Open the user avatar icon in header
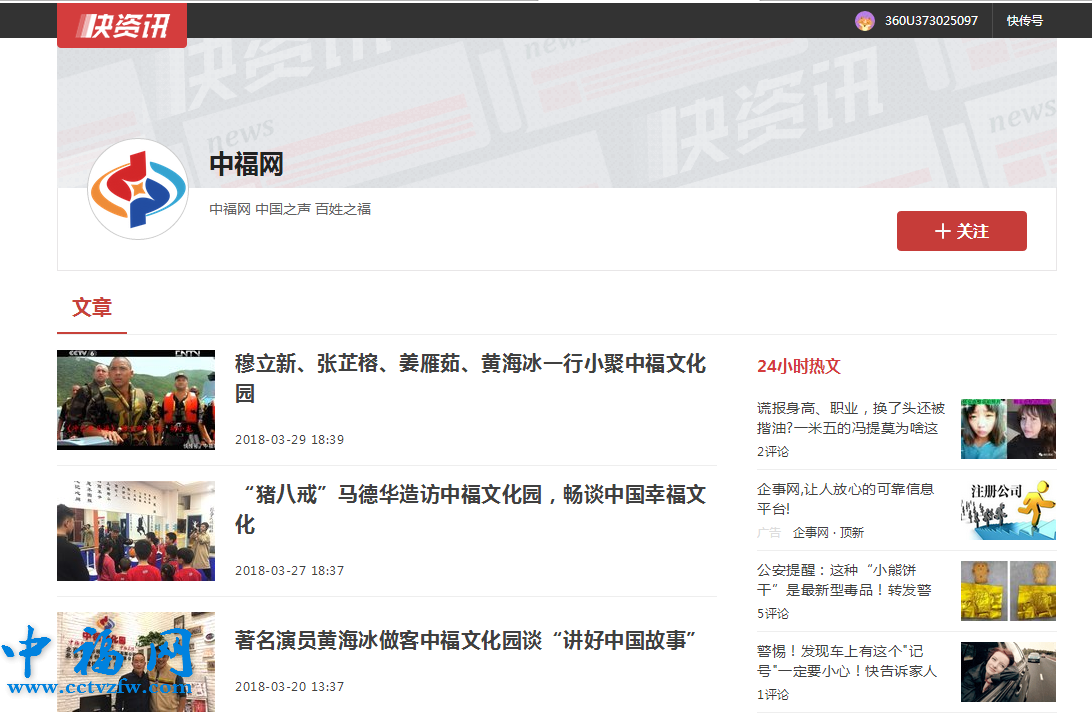1092x713 pixels. (x=864, y=21)
